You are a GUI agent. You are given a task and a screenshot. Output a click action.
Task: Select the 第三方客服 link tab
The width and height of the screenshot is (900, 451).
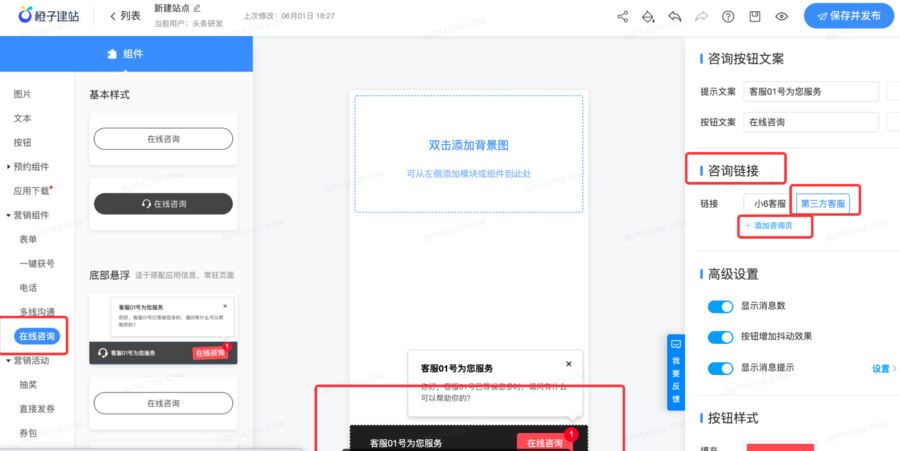(823, 203)
